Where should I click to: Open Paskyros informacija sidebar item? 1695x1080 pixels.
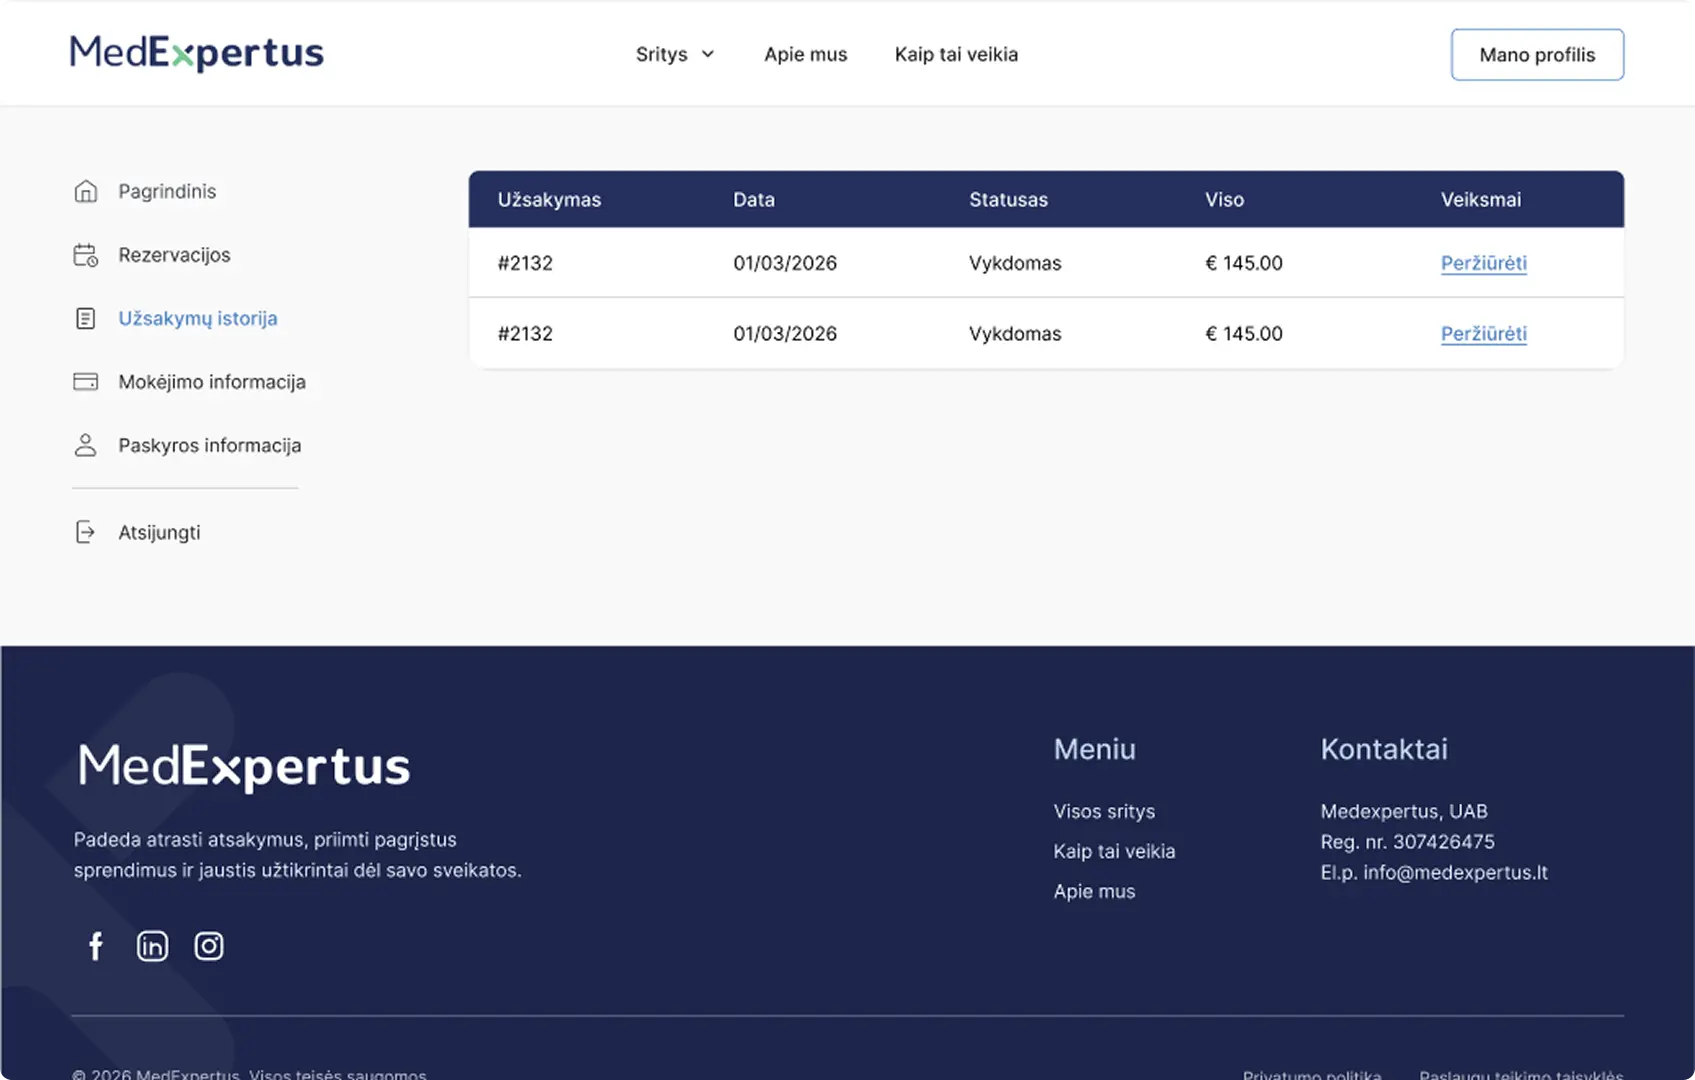point(187,445)
